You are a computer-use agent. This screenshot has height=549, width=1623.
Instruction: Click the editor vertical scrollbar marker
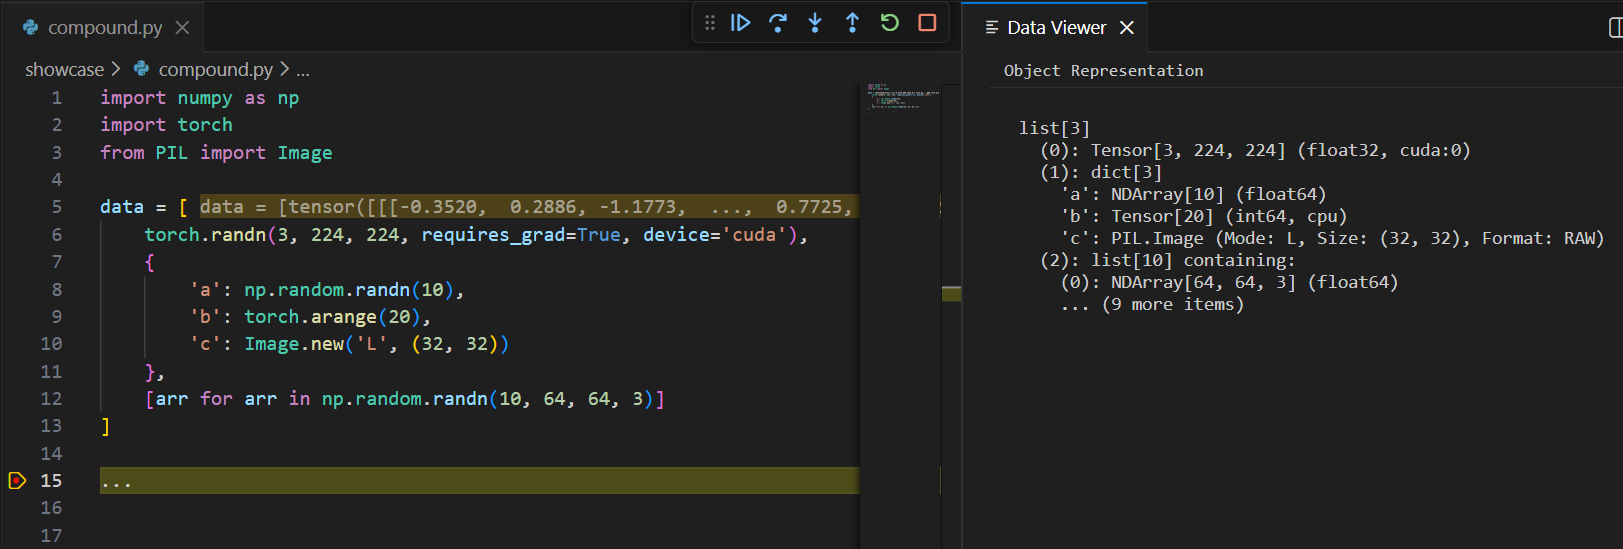tap(951, 293)
